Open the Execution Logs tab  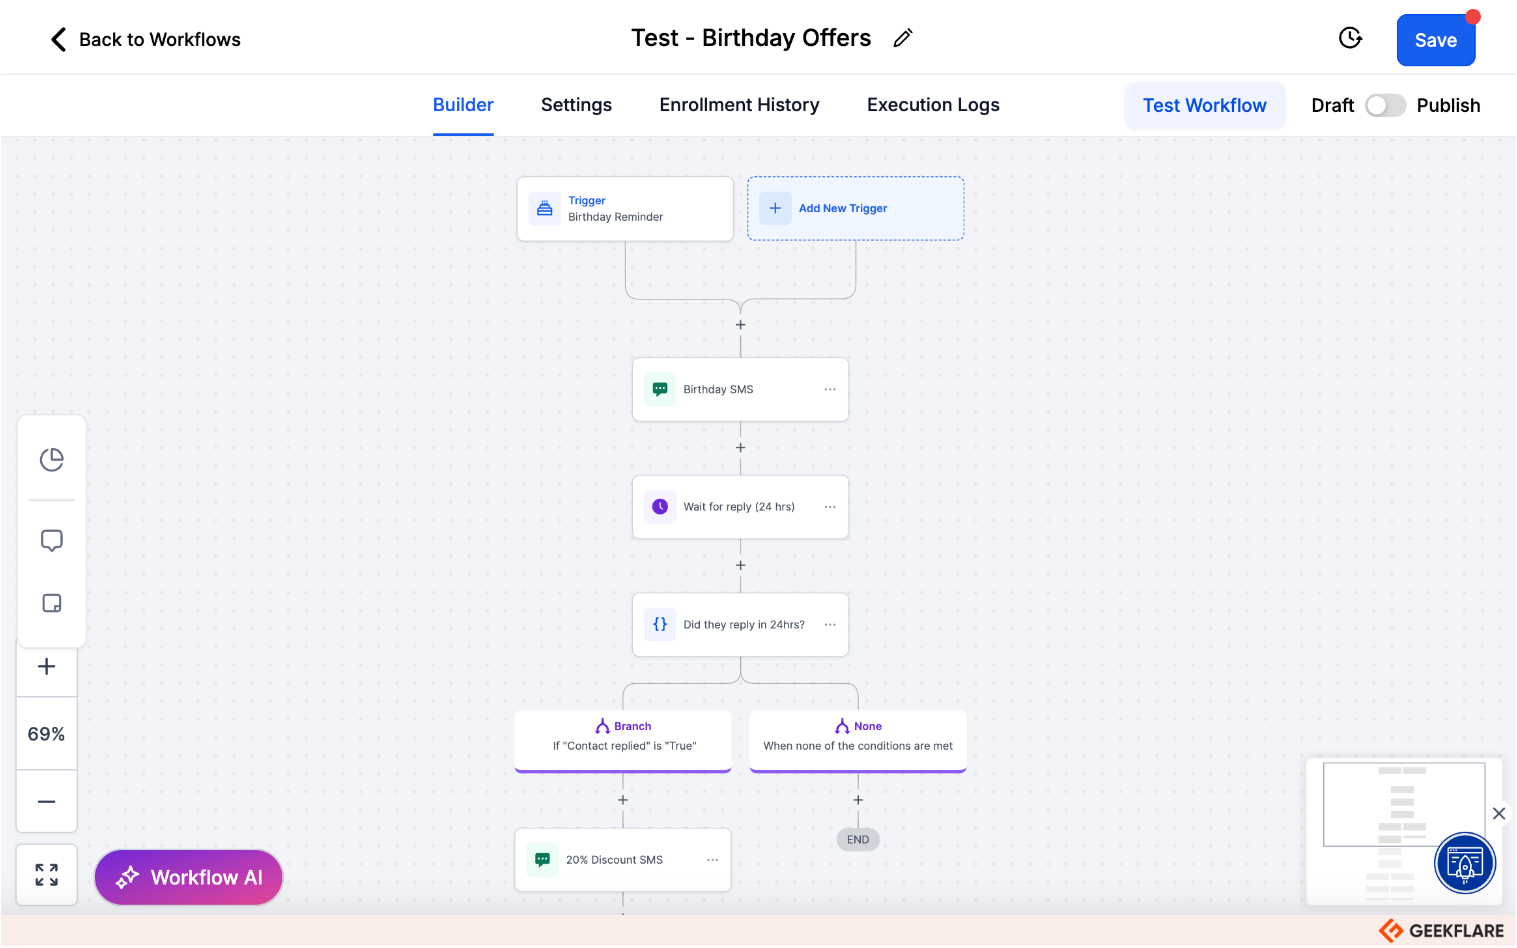[x=933, y=105]
